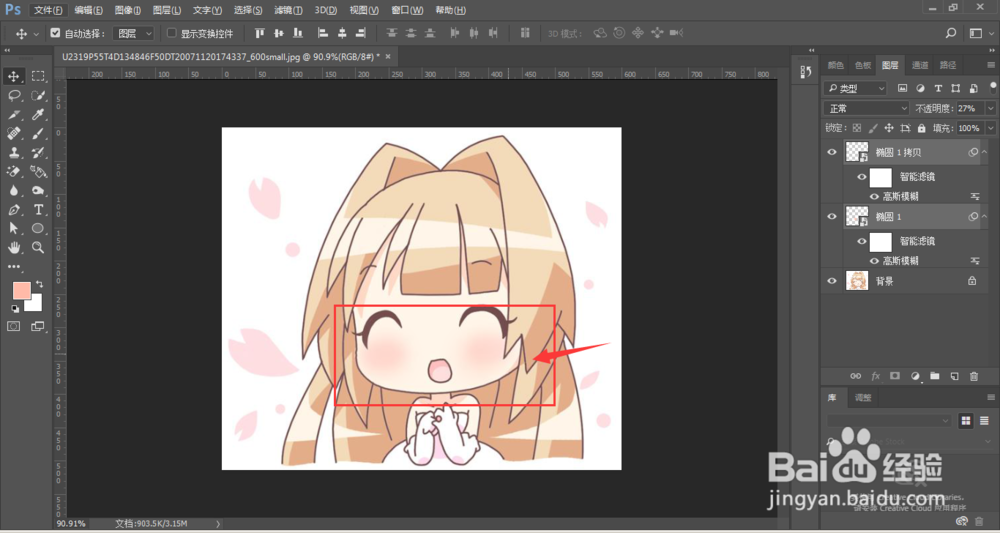1000x533 pixels.
Task: Switch to the 路径 tab
Action: (x=948, y=64)
